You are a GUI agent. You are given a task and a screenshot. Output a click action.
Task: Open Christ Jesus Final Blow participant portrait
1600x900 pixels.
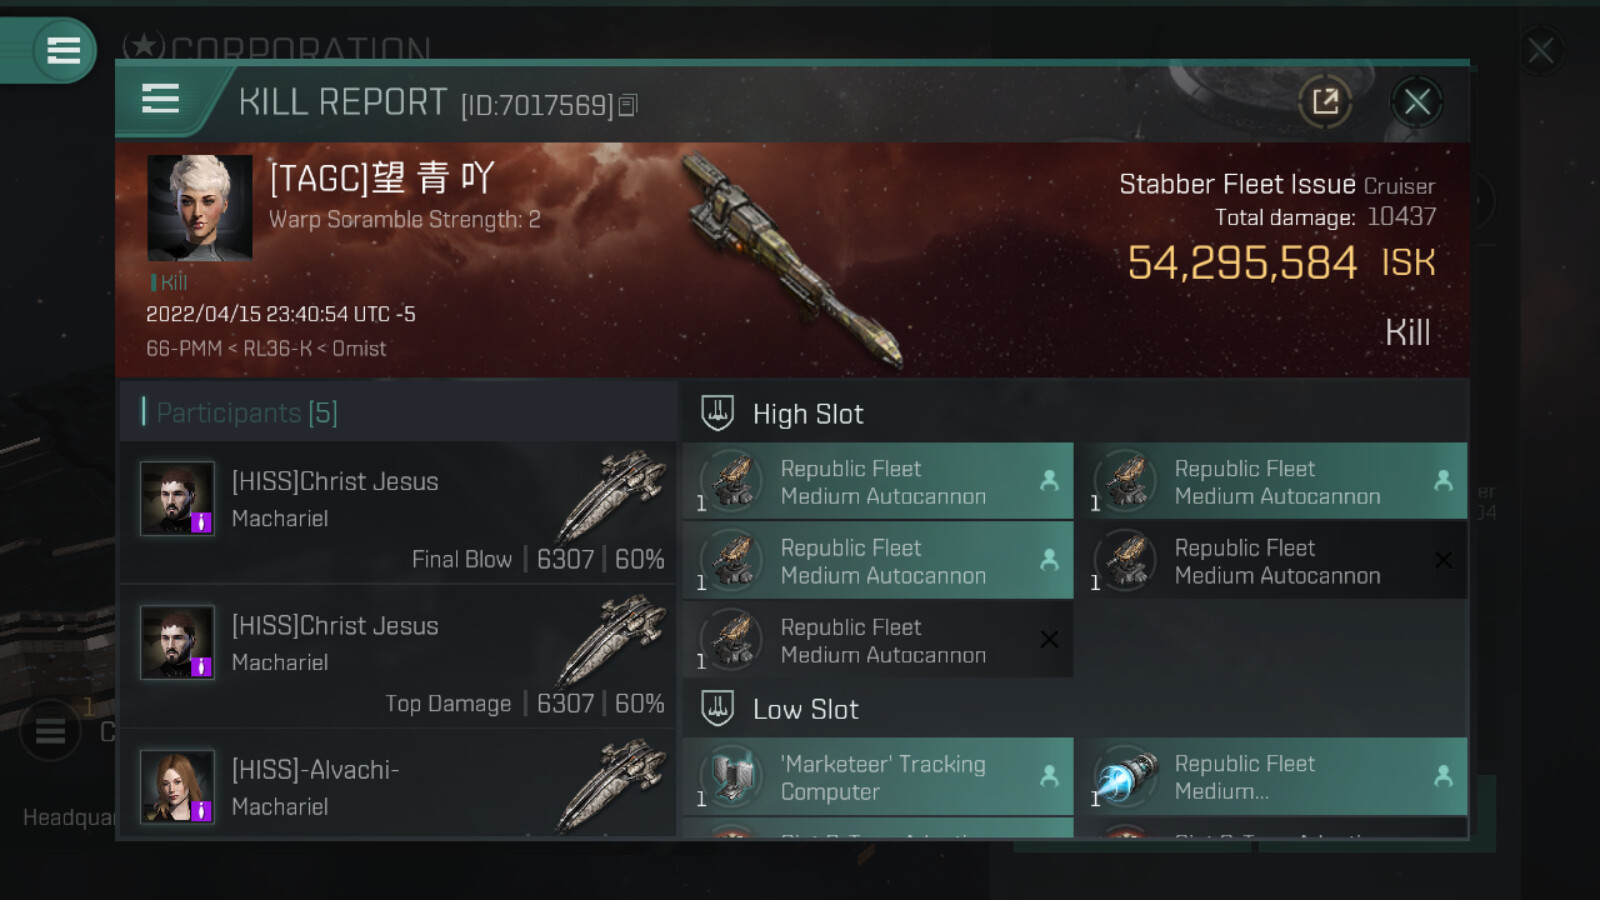point(177,498)
